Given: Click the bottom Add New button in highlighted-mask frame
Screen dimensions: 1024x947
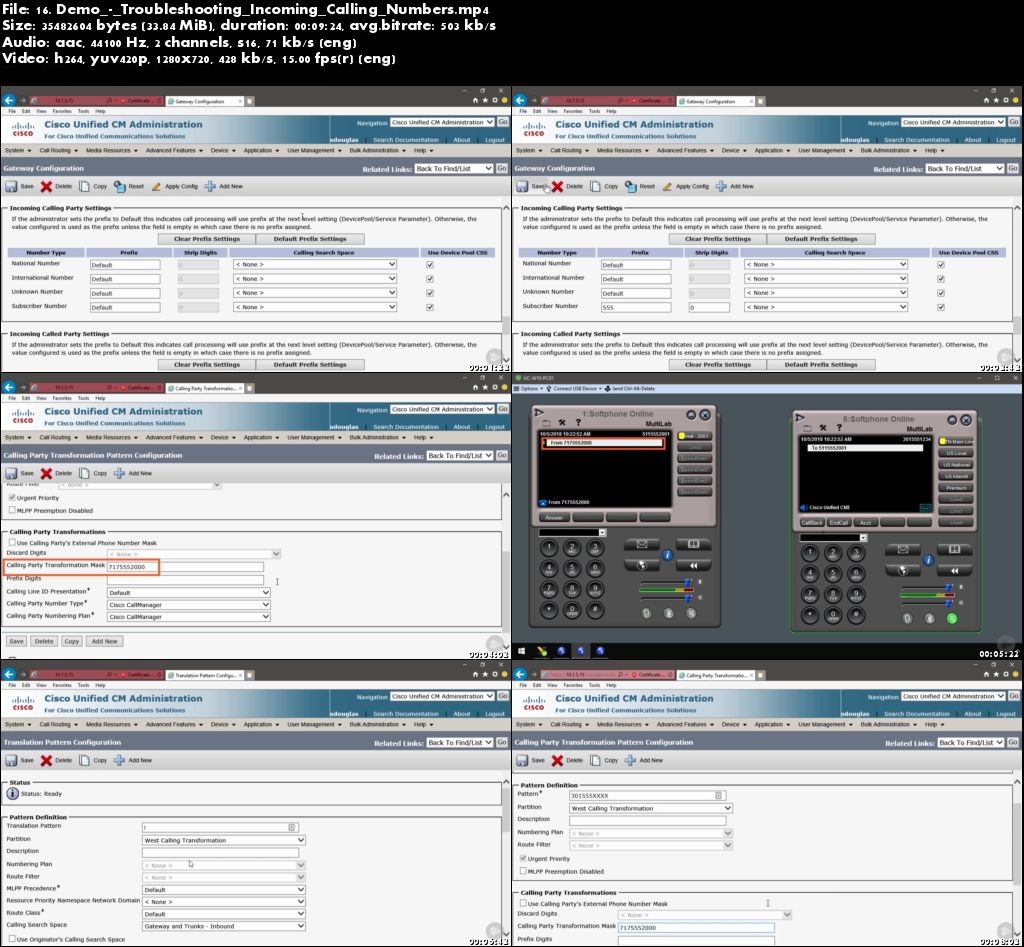Looking at the screenshot, I should [x=104, y=641].
